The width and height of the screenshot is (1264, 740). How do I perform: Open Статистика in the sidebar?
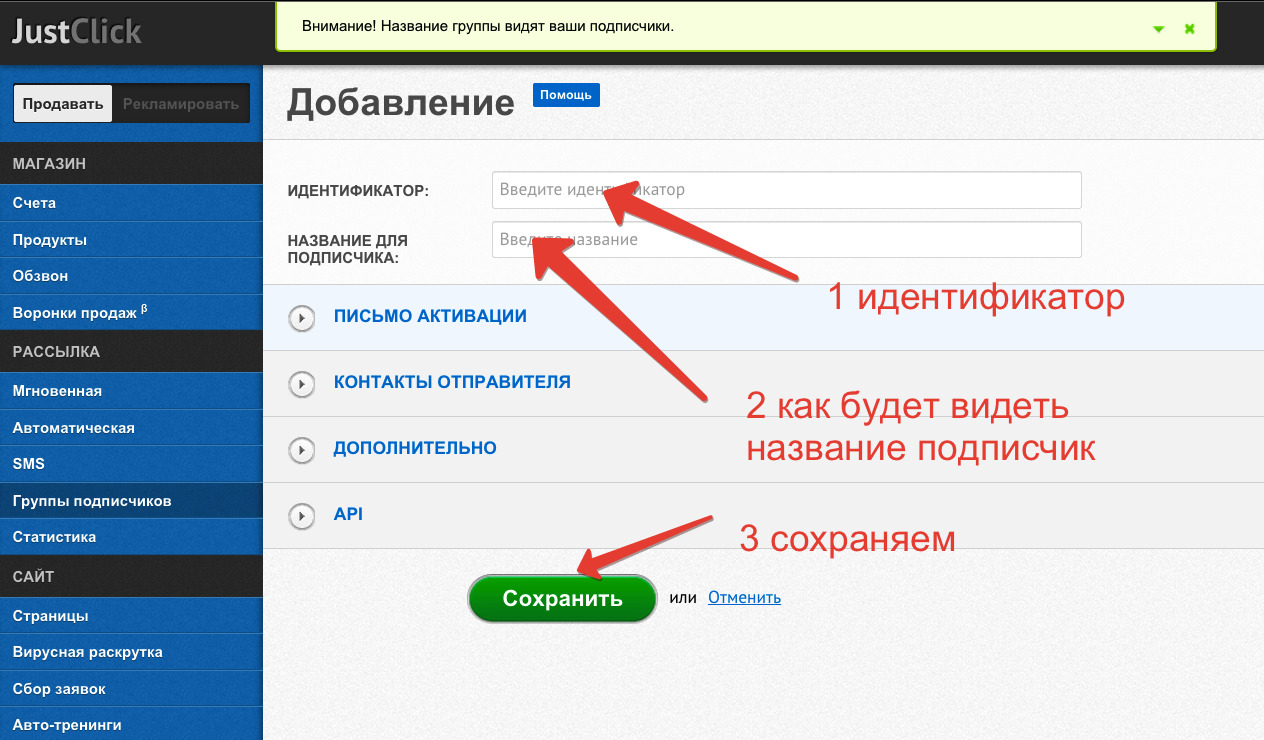coord(131,537)
